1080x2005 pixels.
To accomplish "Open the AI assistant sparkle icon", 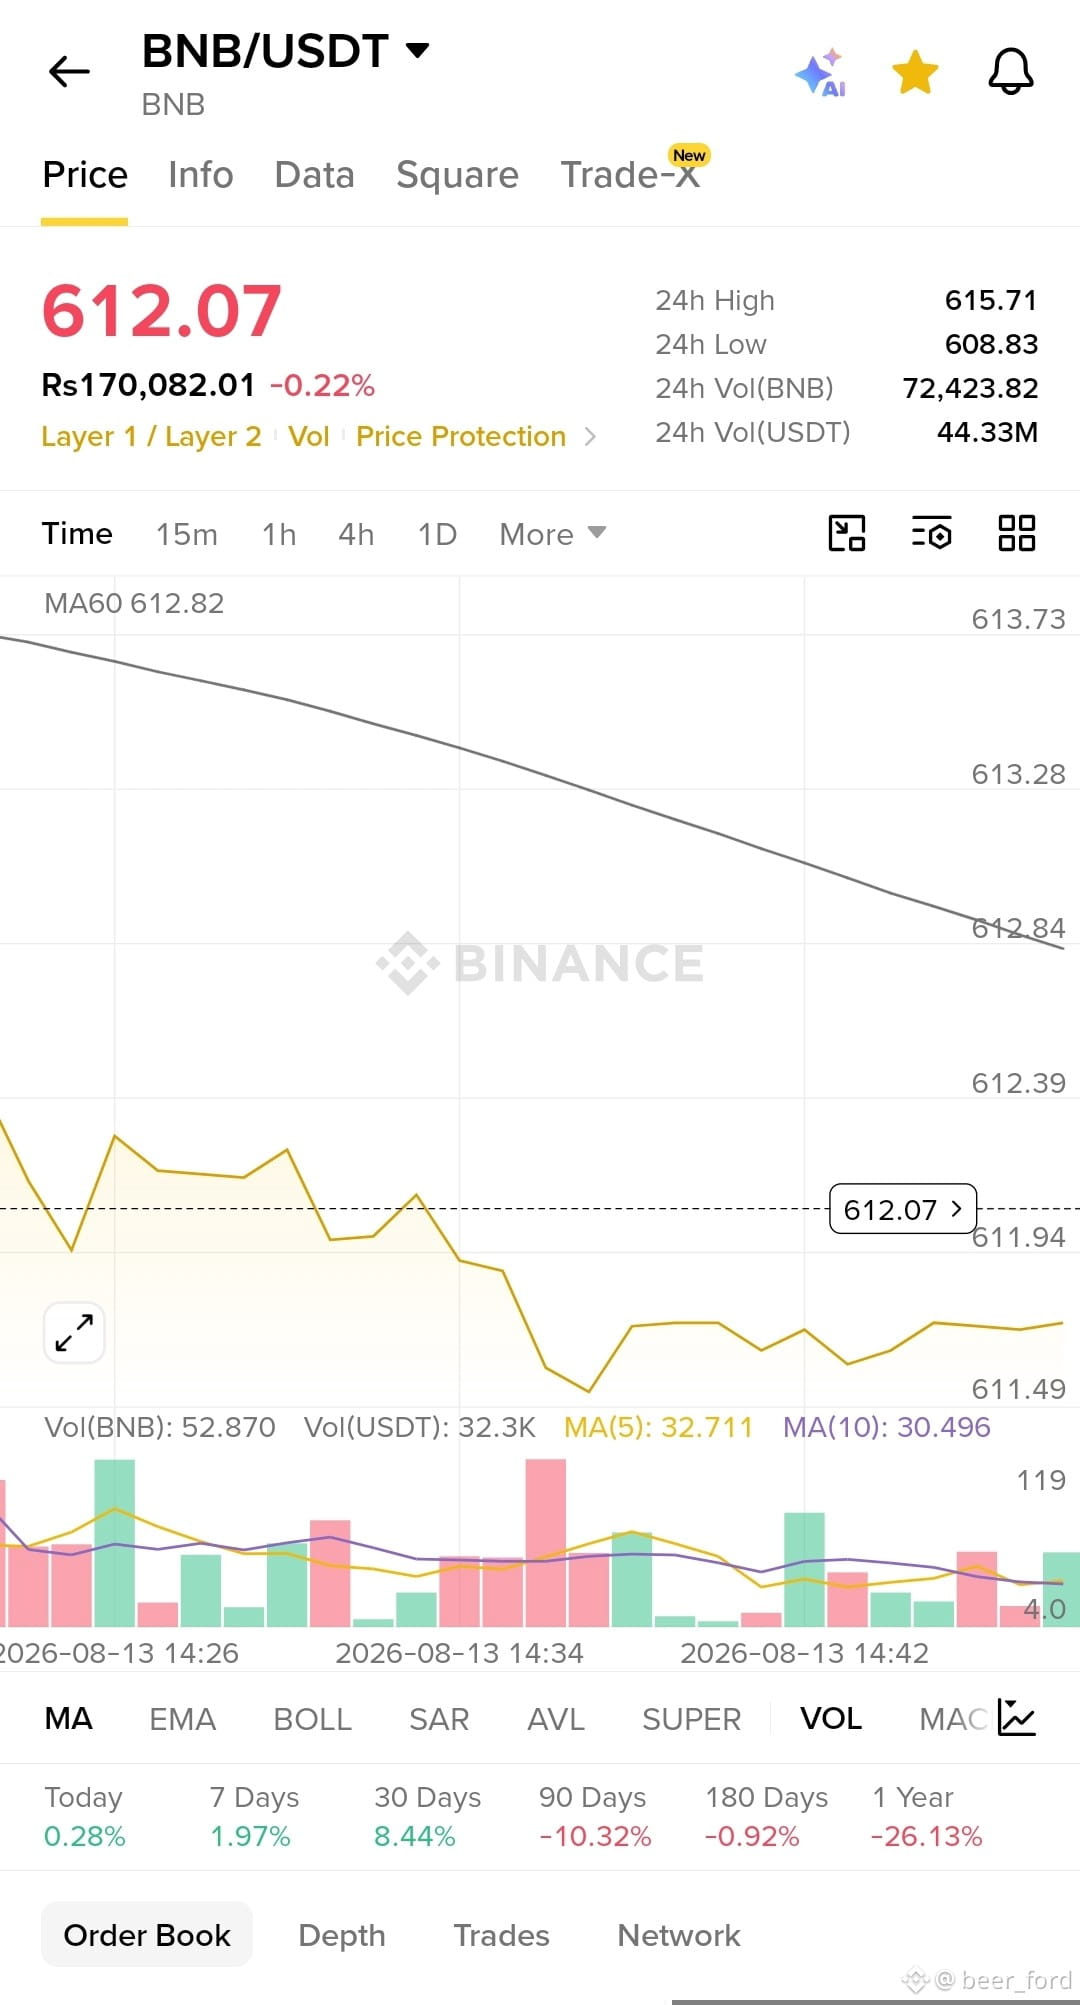I will [820, 72].
